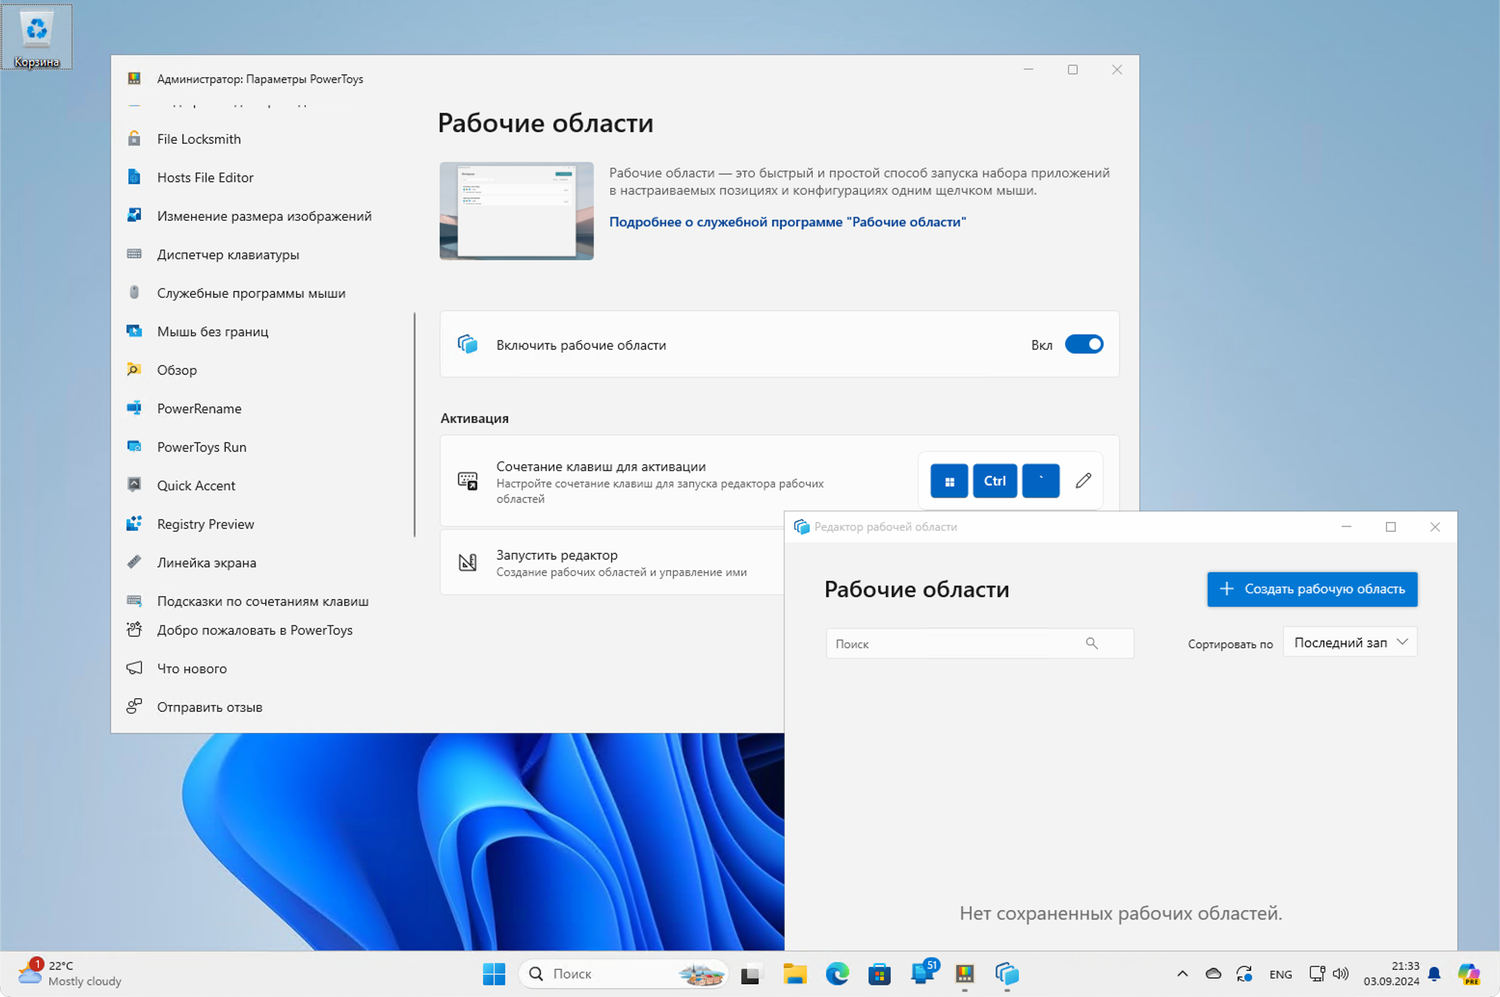This screenshot has height=997, width=1500.
Task: Click the PowerRename icon in sidebar
Action: 134,408
